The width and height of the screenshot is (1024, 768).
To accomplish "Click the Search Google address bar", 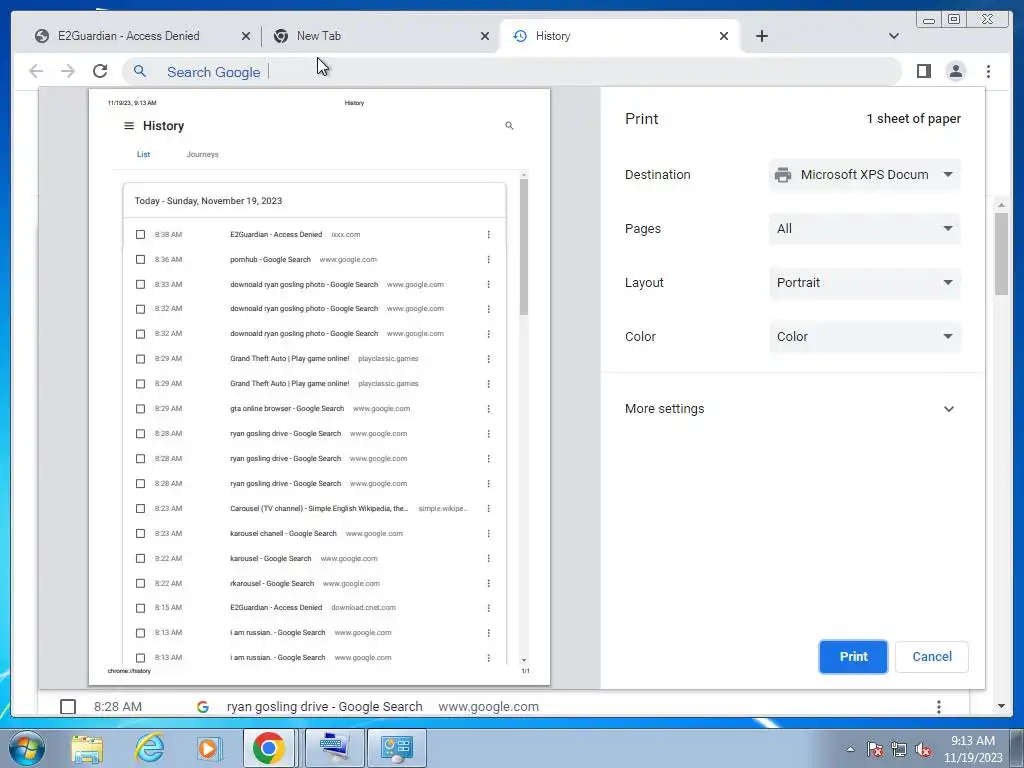I will [511, 71].
